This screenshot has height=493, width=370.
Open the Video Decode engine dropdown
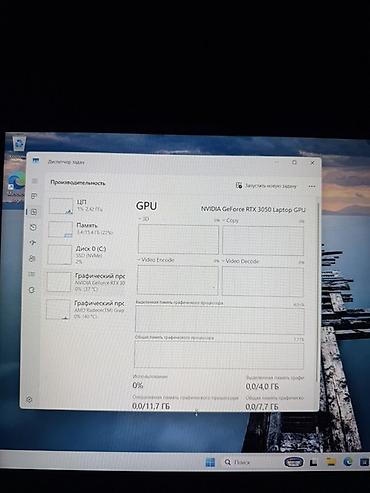click(x=241, y=261)
